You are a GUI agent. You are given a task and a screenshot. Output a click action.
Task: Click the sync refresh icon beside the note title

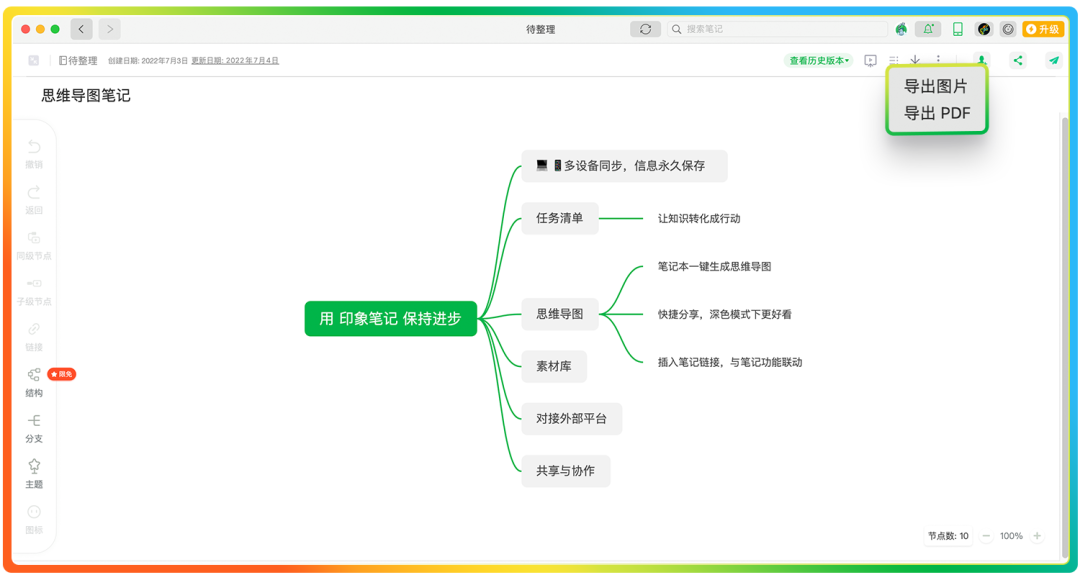(645, 29)
